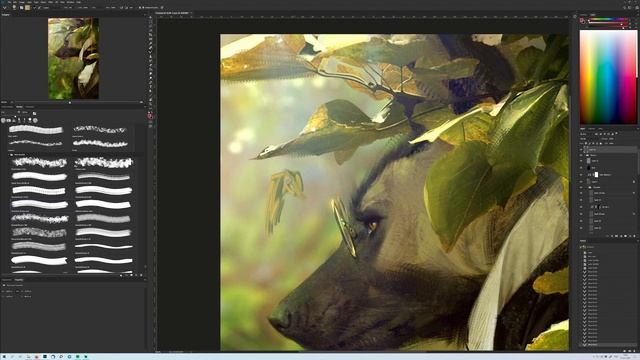Click foreground swatch in the Color panel
Image resolution: width=640 pixels, height=360 pixels.
(581, 20)
